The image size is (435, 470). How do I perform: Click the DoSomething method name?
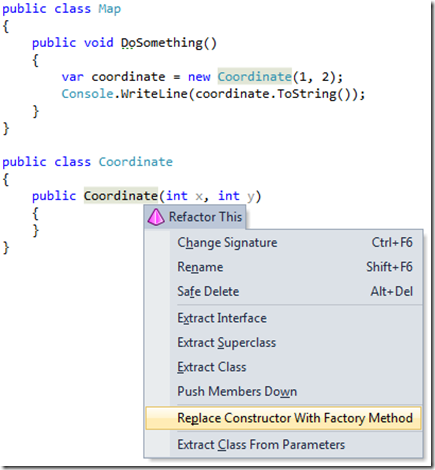[x=162, y=43]
